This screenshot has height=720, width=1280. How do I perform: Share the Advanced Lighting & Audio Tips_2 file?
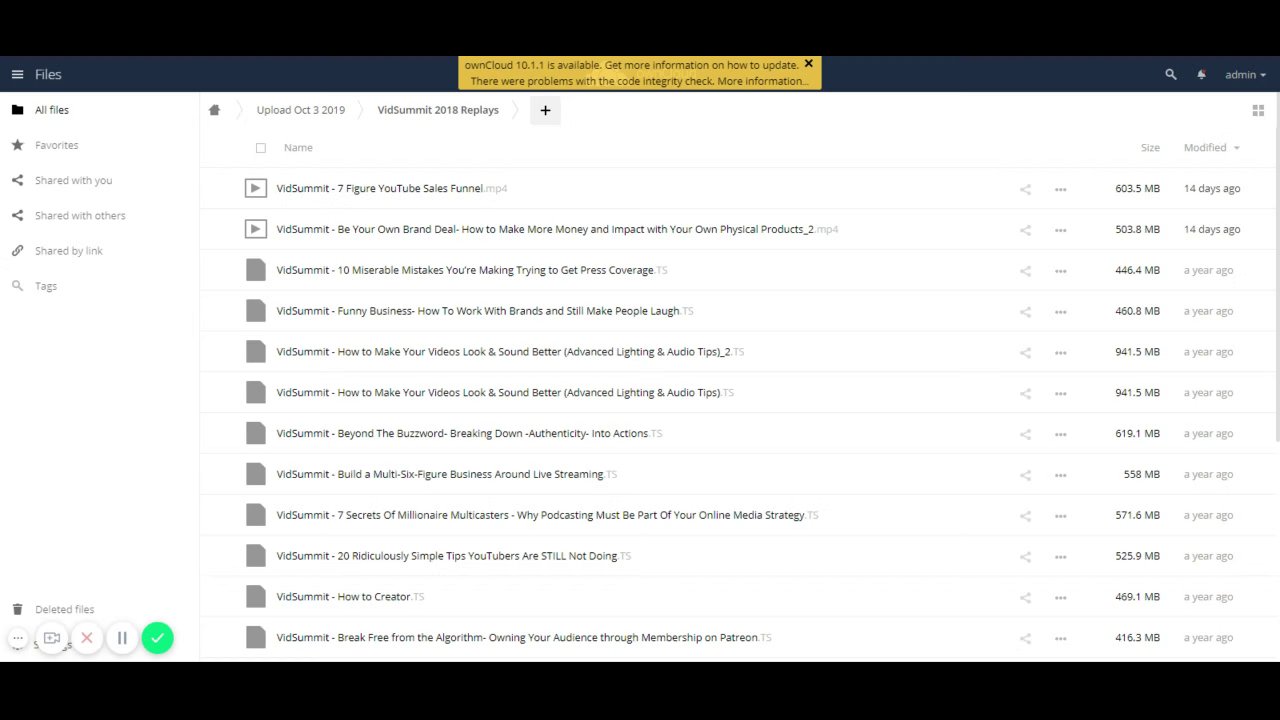coord(1025,353)
